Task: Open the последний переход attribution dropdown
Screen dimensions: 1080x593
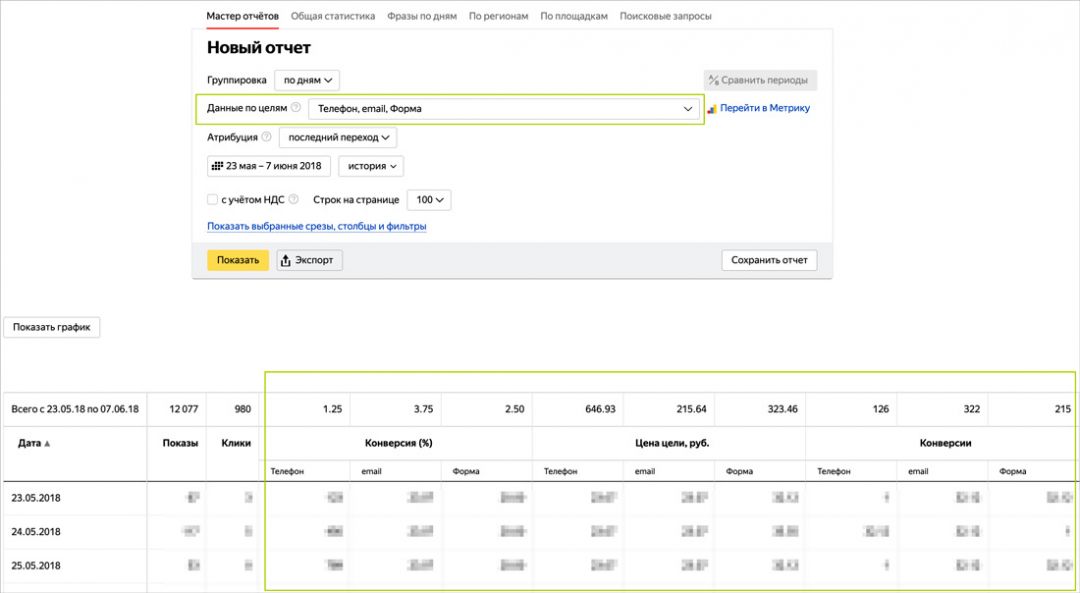Action: [x=337, y=137]
